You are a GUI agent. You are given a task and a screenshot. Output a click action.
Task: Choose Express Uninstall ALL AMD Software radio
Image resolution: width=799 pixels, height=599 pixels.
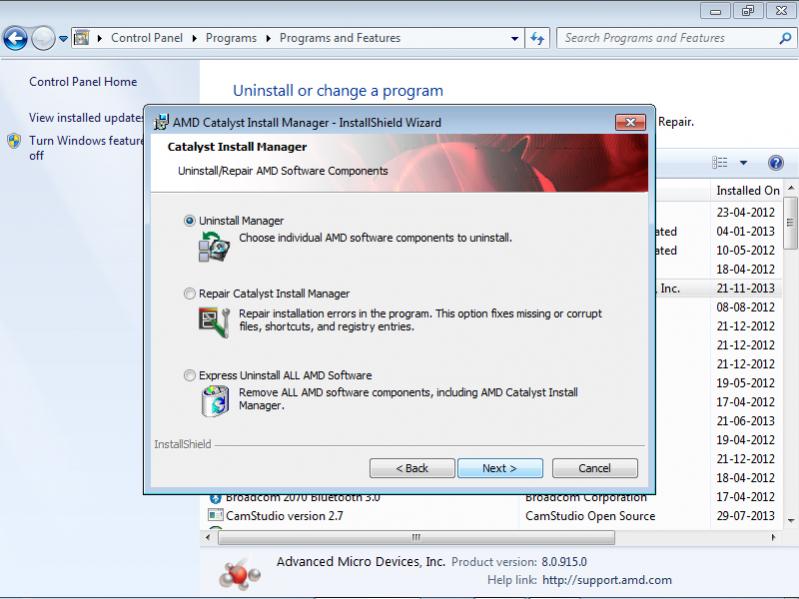tap(190, 376)
